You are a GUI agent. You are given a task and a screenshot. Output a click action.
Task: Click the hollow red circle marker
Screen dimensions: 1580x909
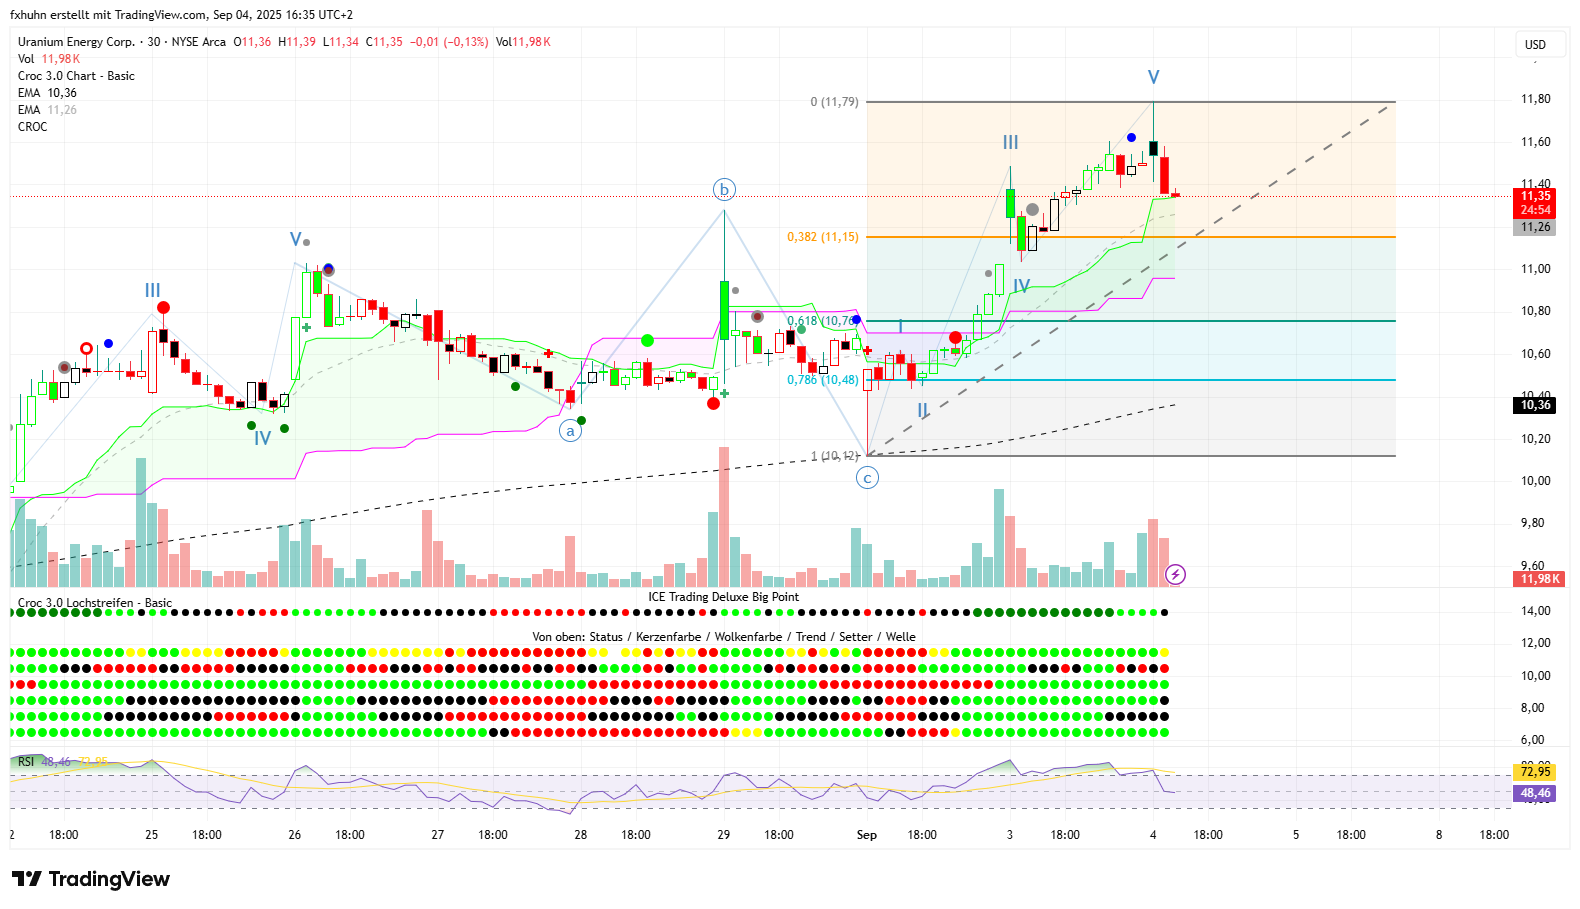click(x=87, y=349)
